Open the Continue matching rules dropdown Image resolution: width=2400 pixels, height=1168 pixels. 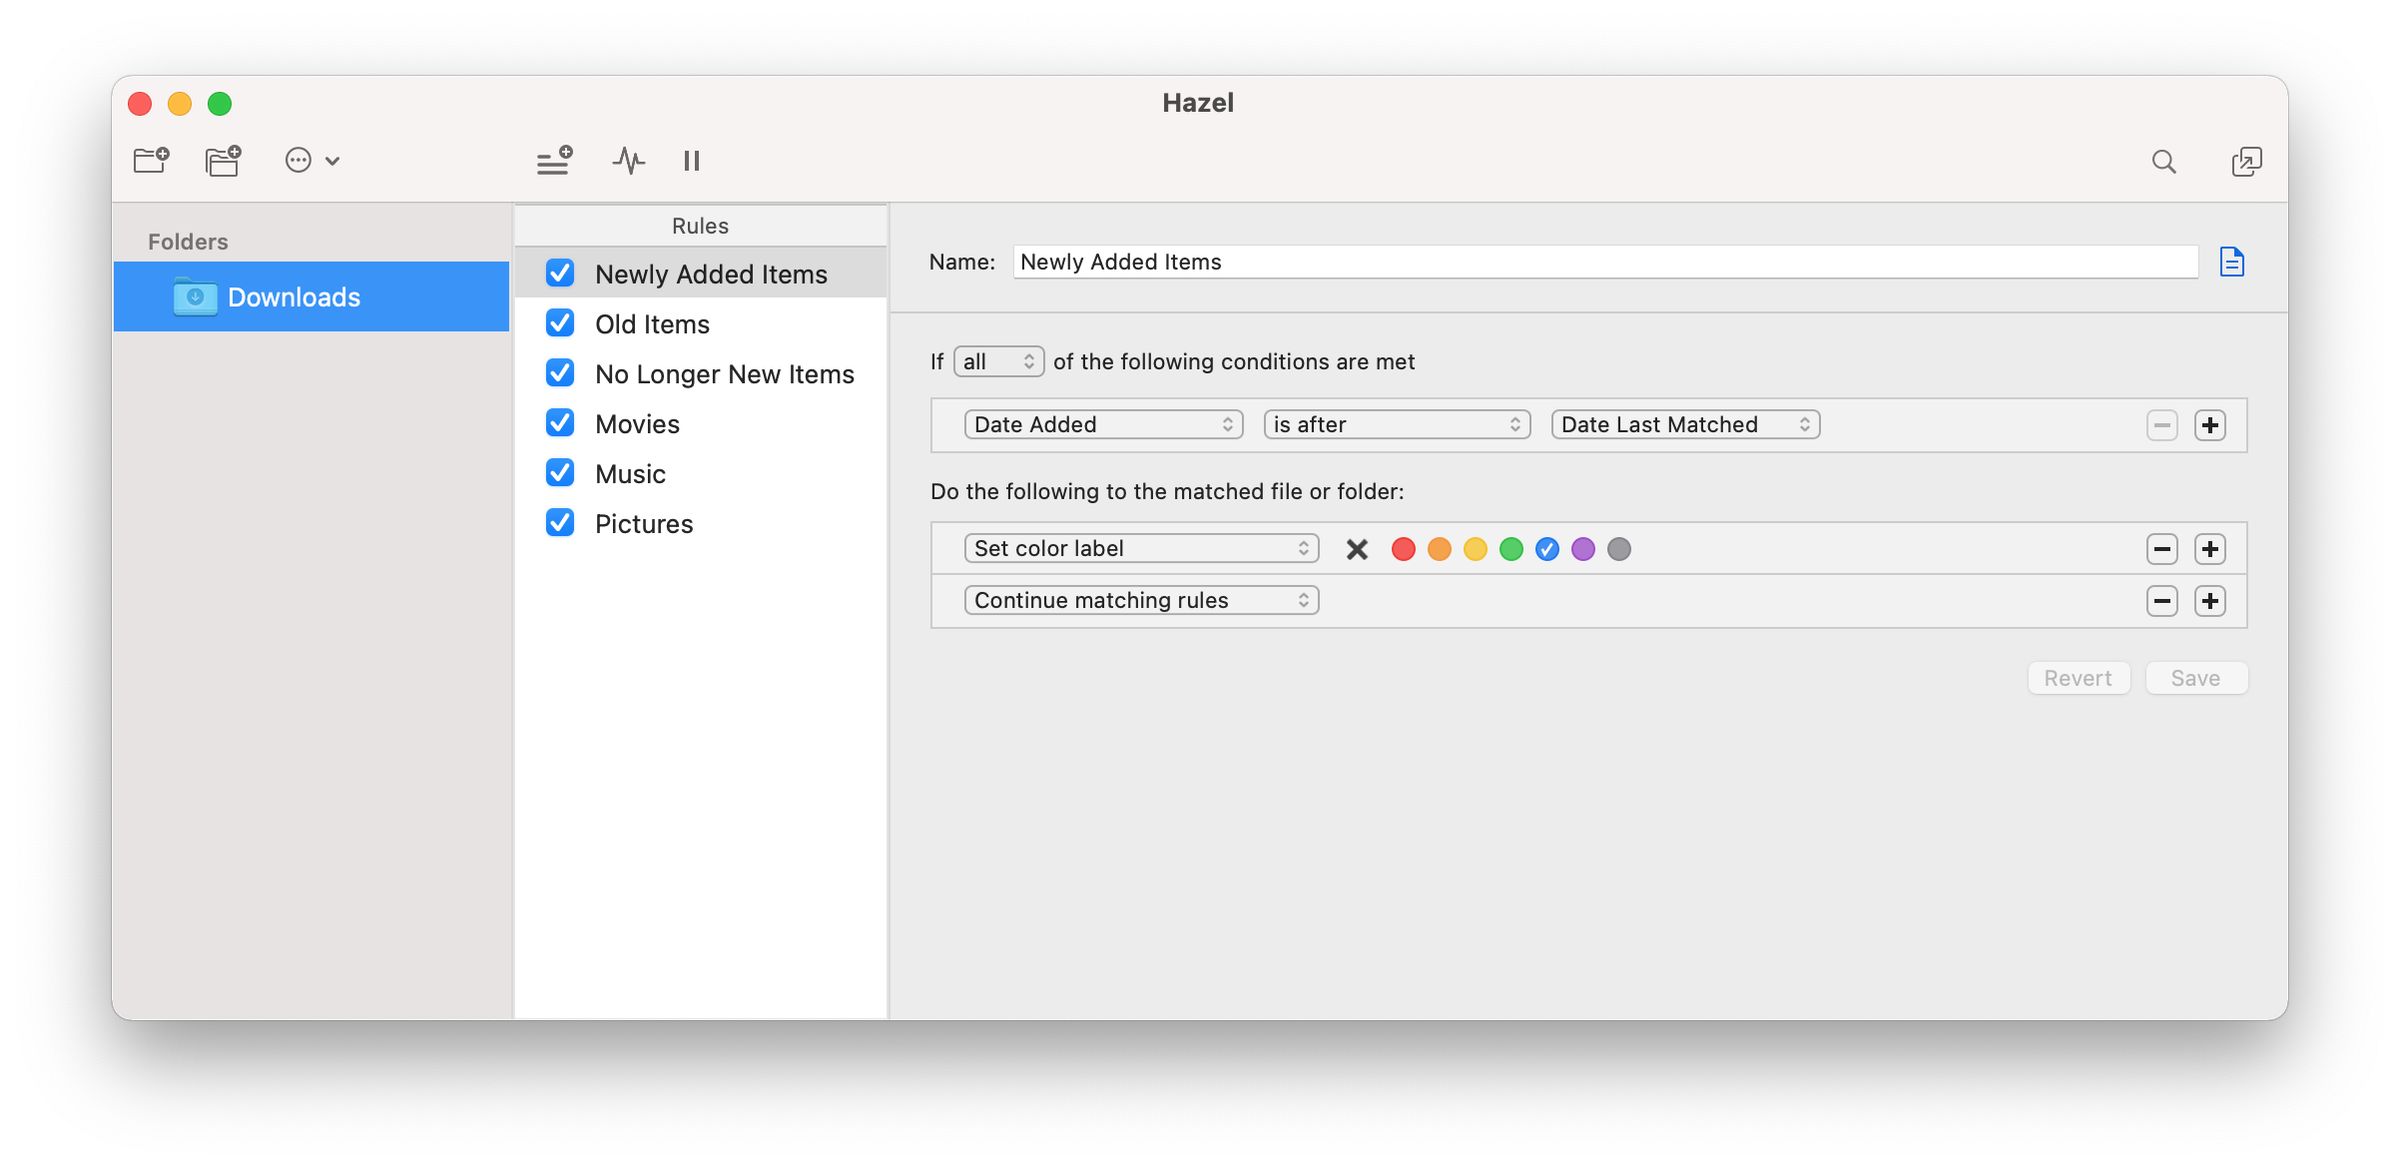pos(1141,600)
